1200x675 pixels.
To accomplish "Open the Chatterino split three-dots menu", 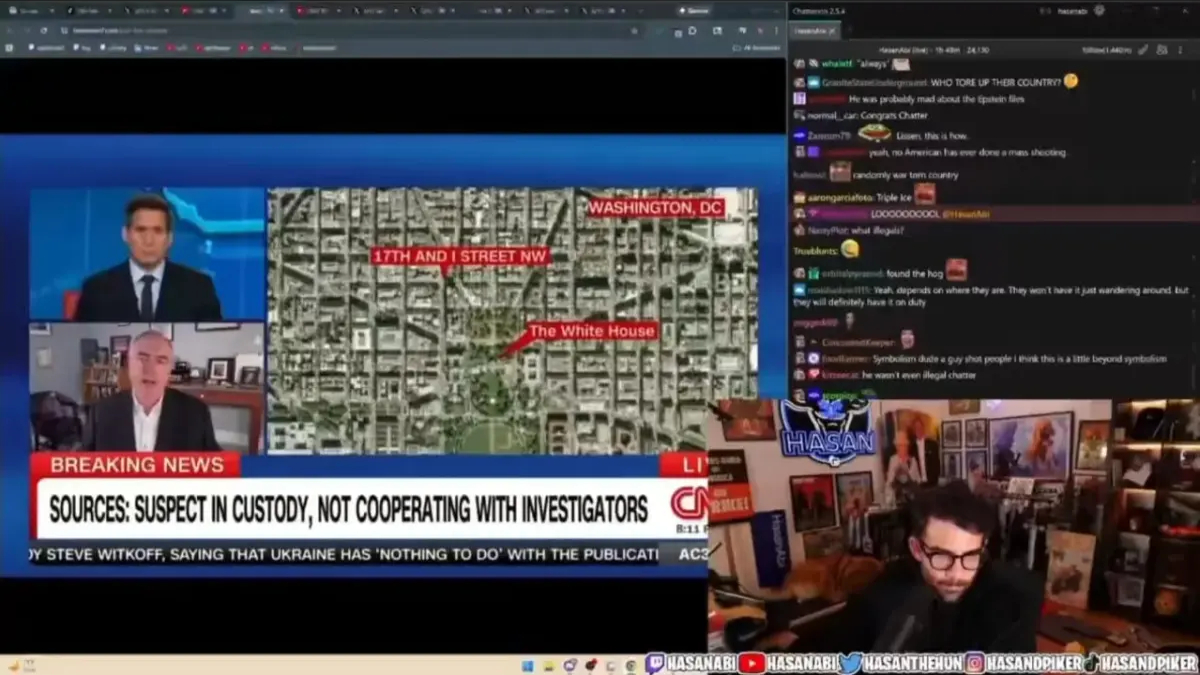I will pos(1180,50).
